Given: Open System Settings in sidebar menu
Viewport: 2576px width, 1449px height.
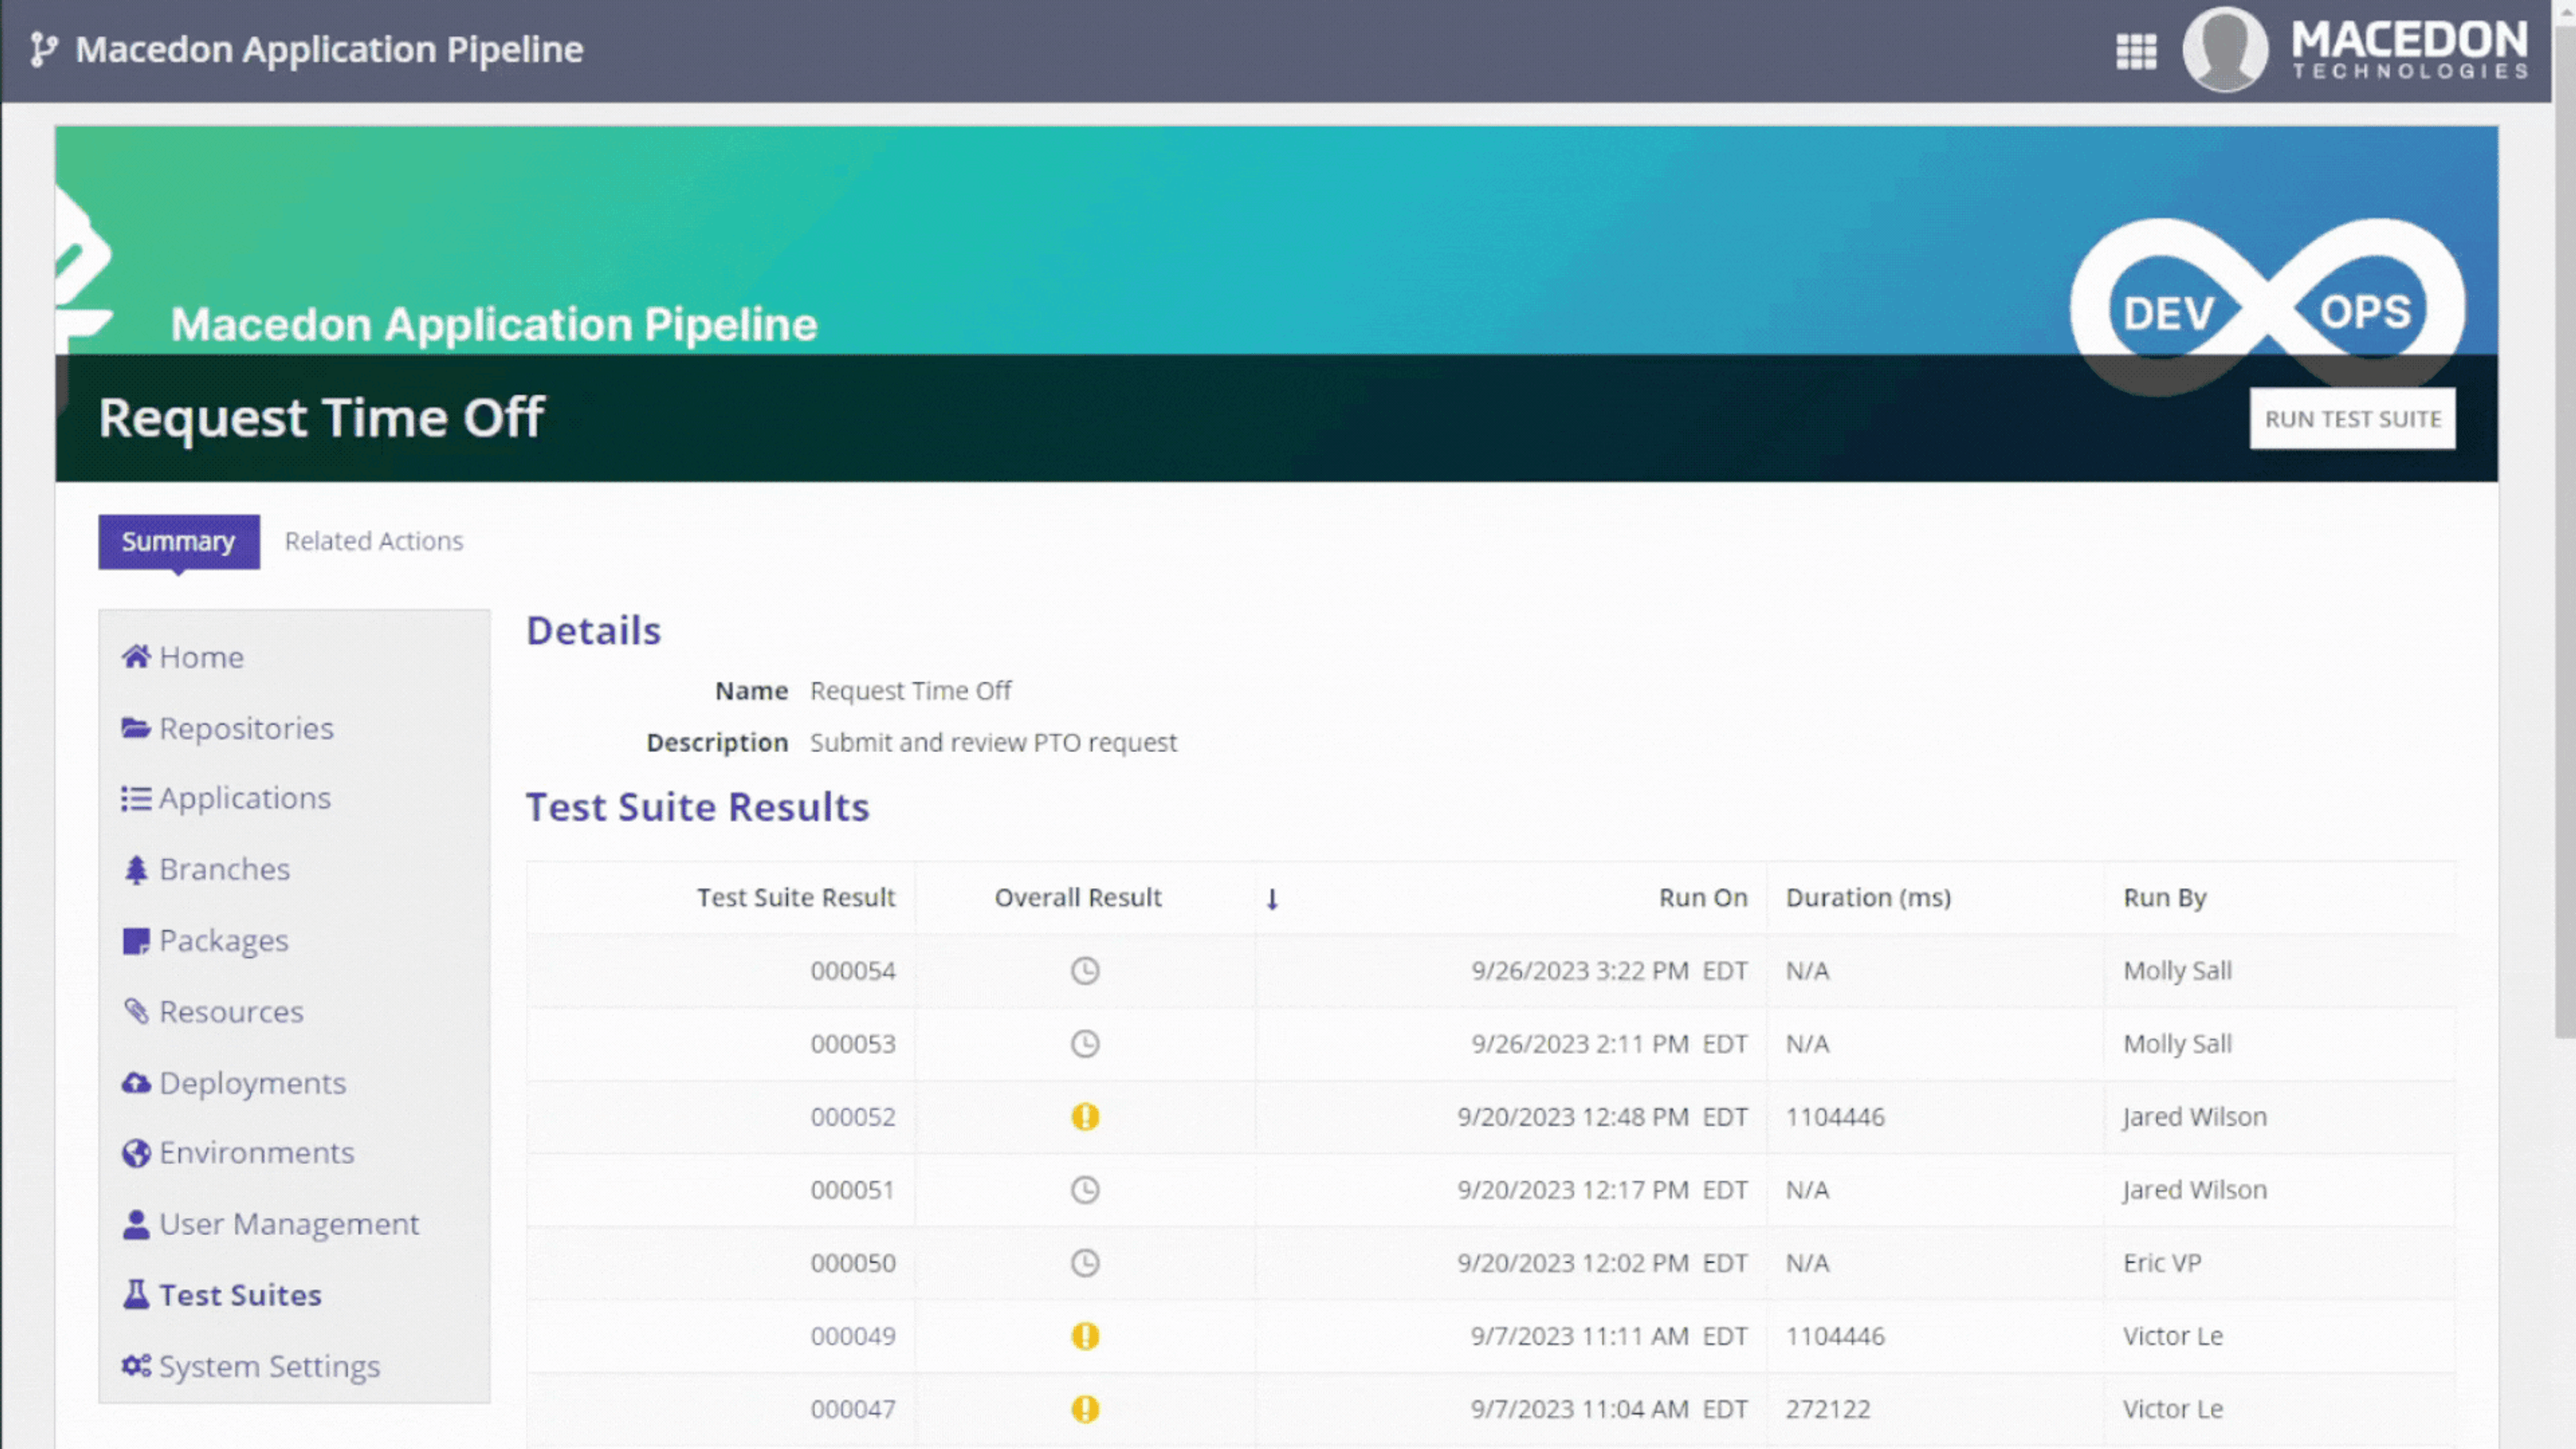Looking at the screenshot, I should [269, 1366].
